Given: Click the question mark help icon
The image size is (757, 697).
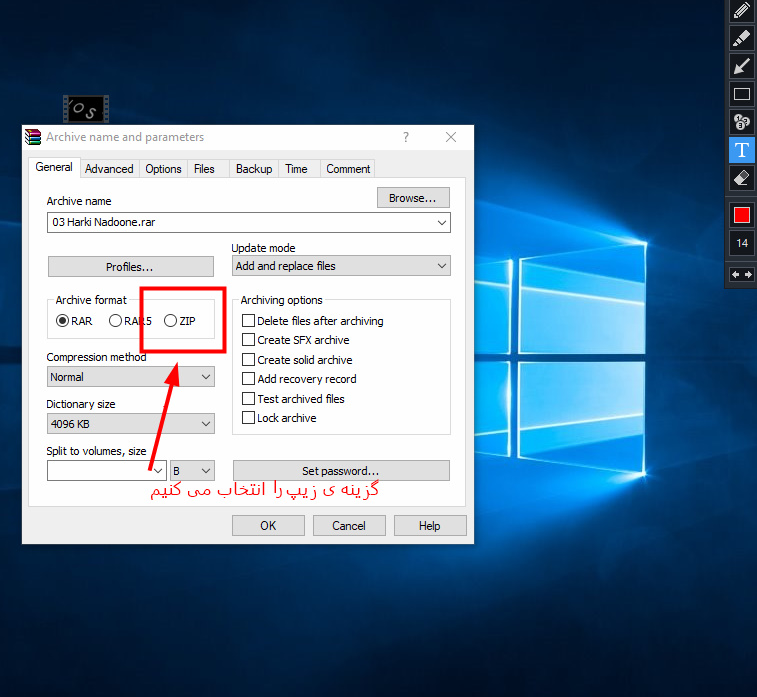Looking at the screenshot, I should tap(406, 137).
